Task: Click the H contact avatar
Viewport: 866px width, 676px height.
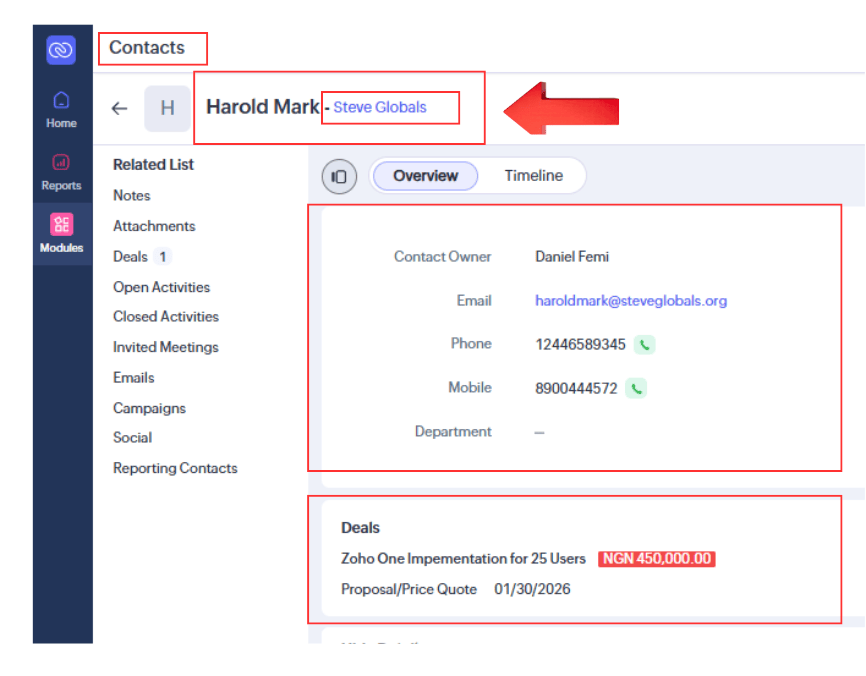Action: [167, 108]
